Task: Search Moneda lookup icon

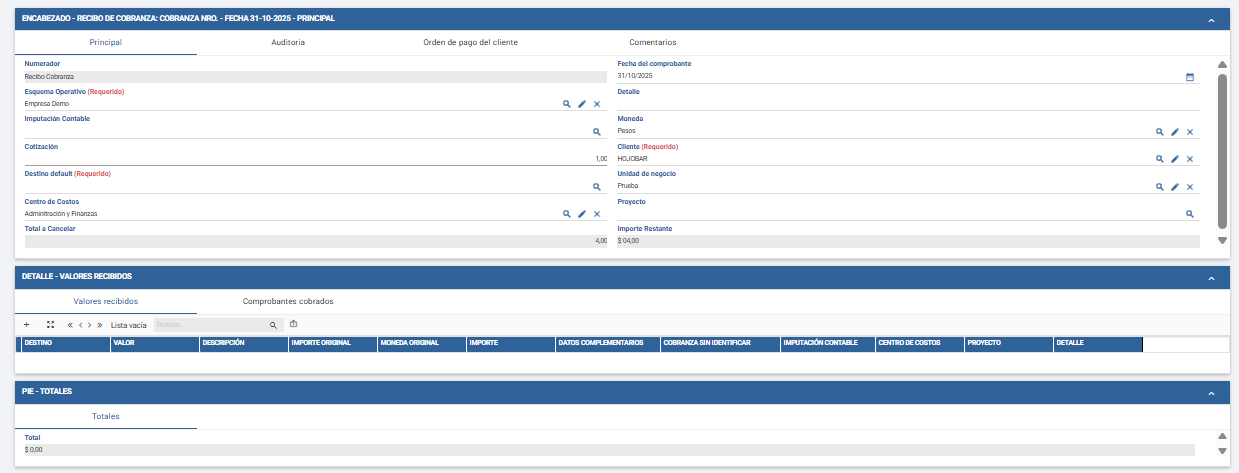Action: (1160, 132)
